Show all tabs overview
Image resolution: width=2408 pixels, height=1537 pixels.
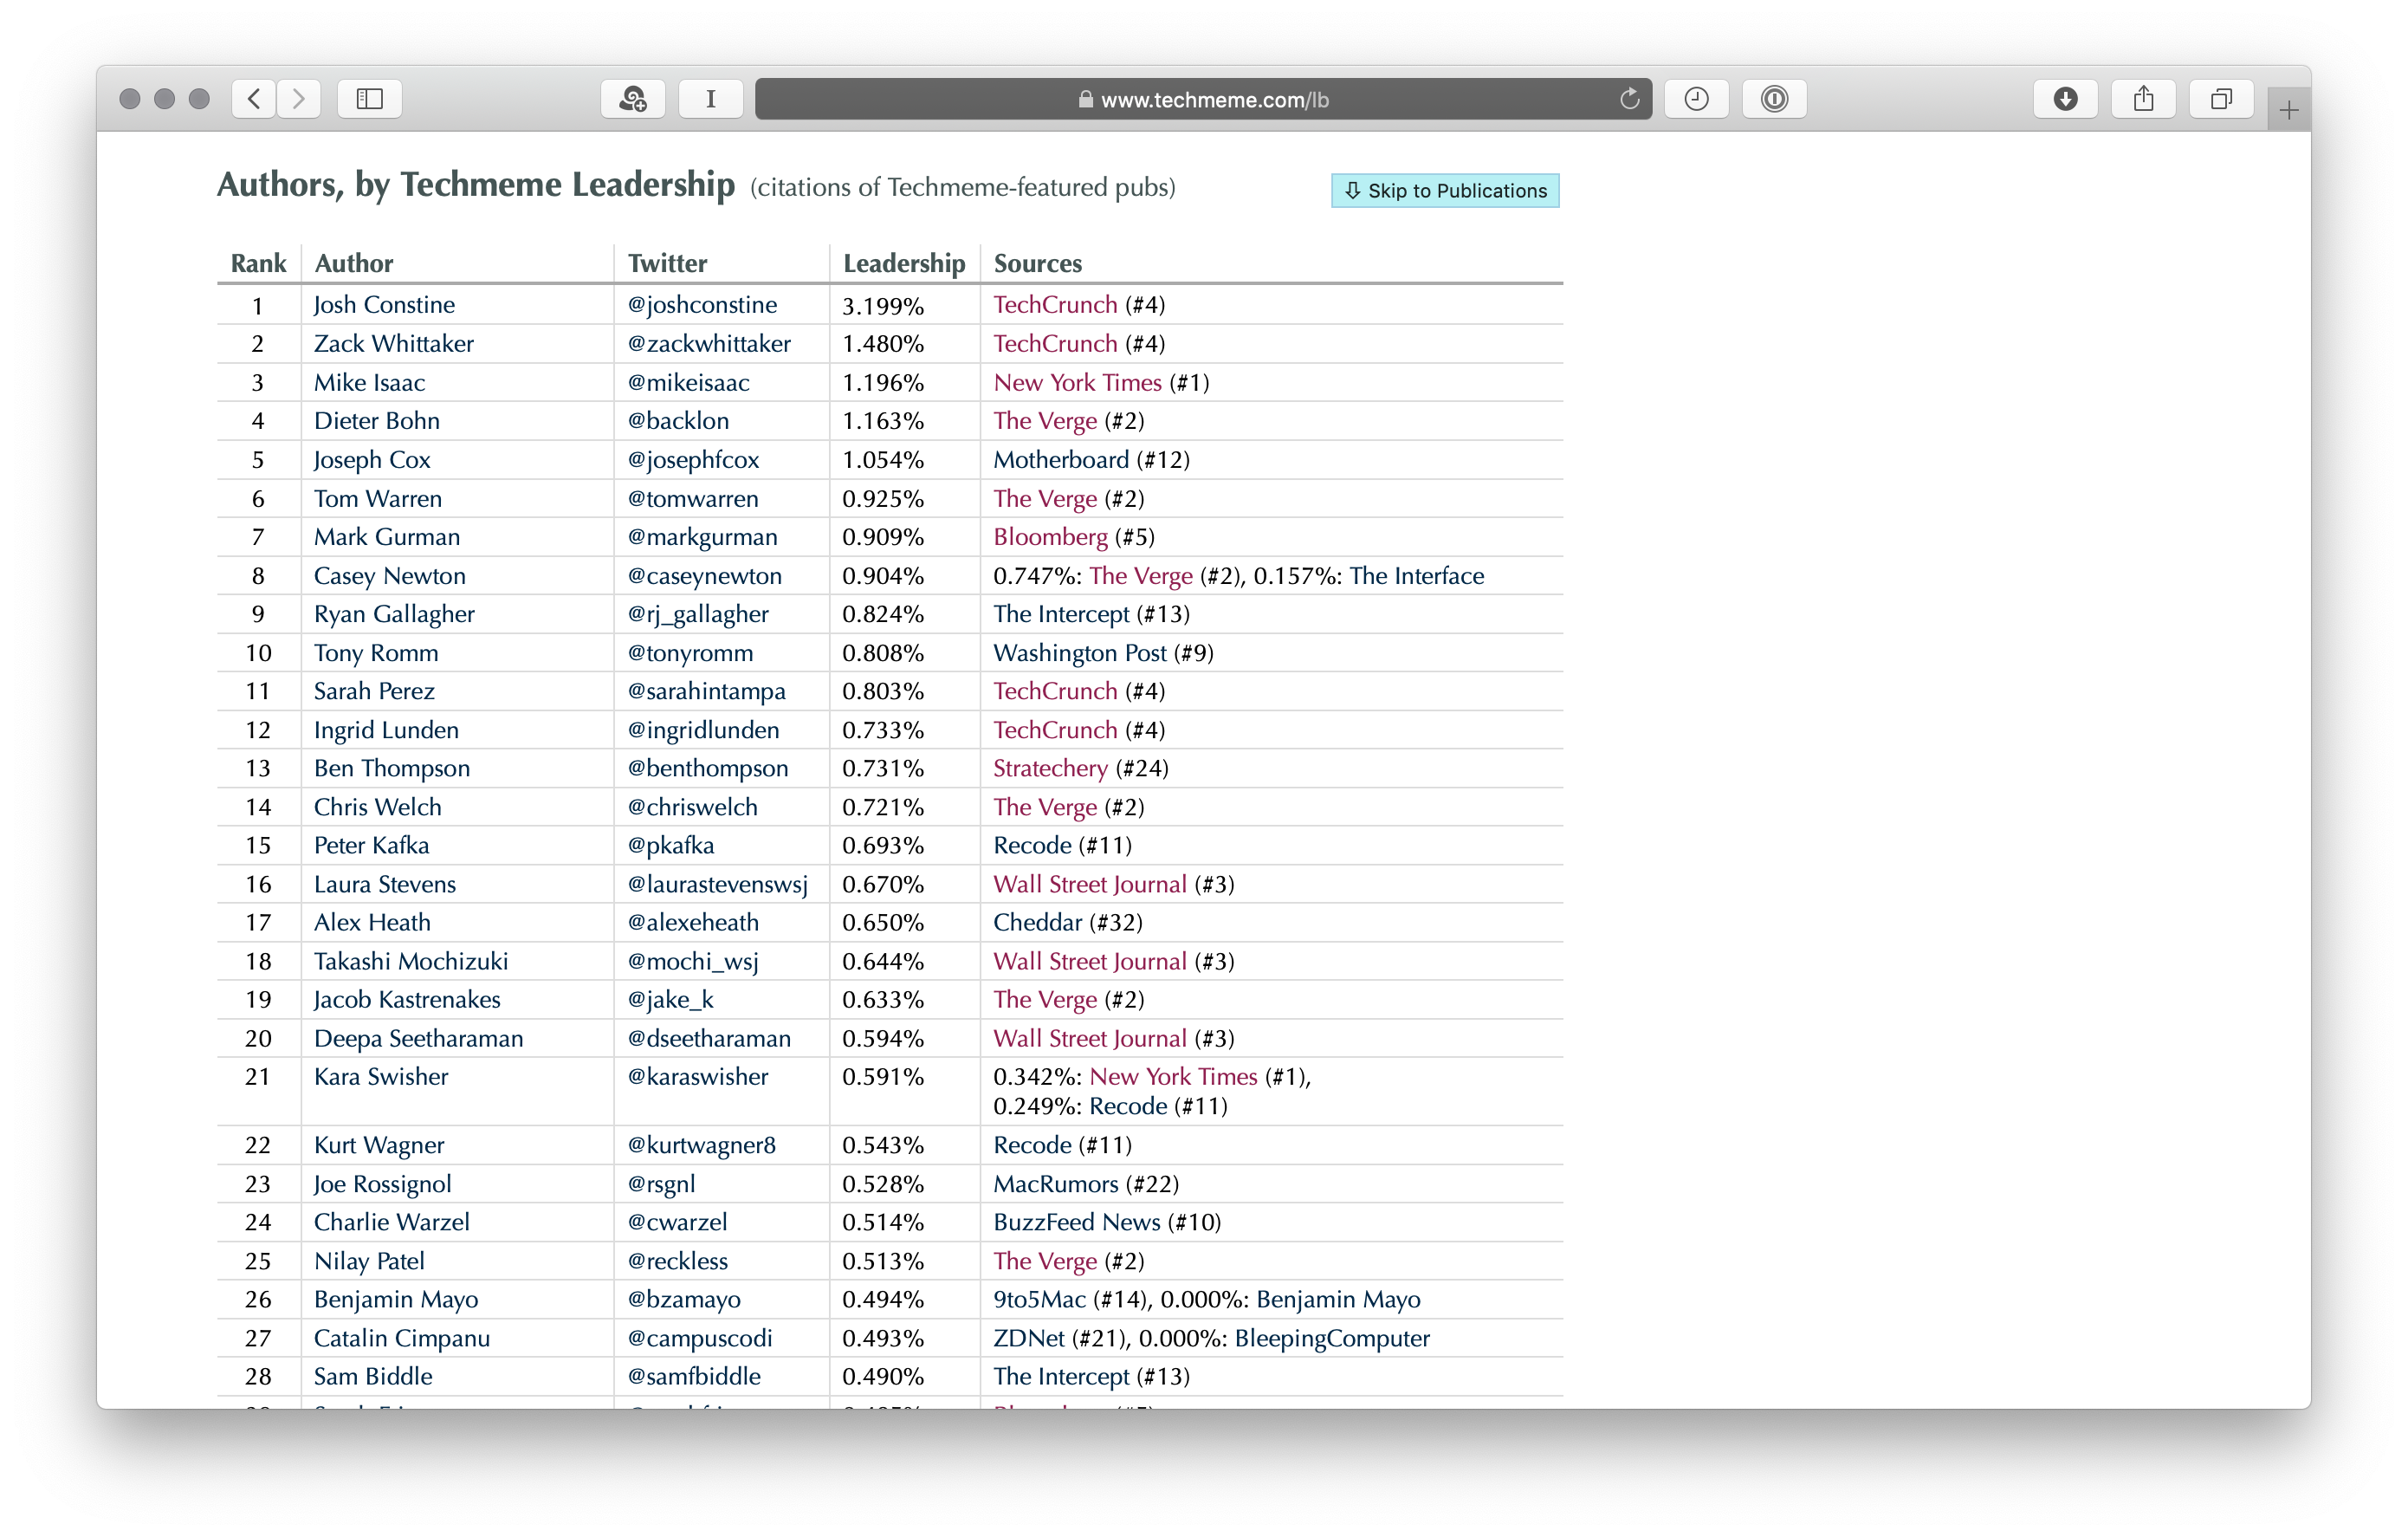point(2221,99)
